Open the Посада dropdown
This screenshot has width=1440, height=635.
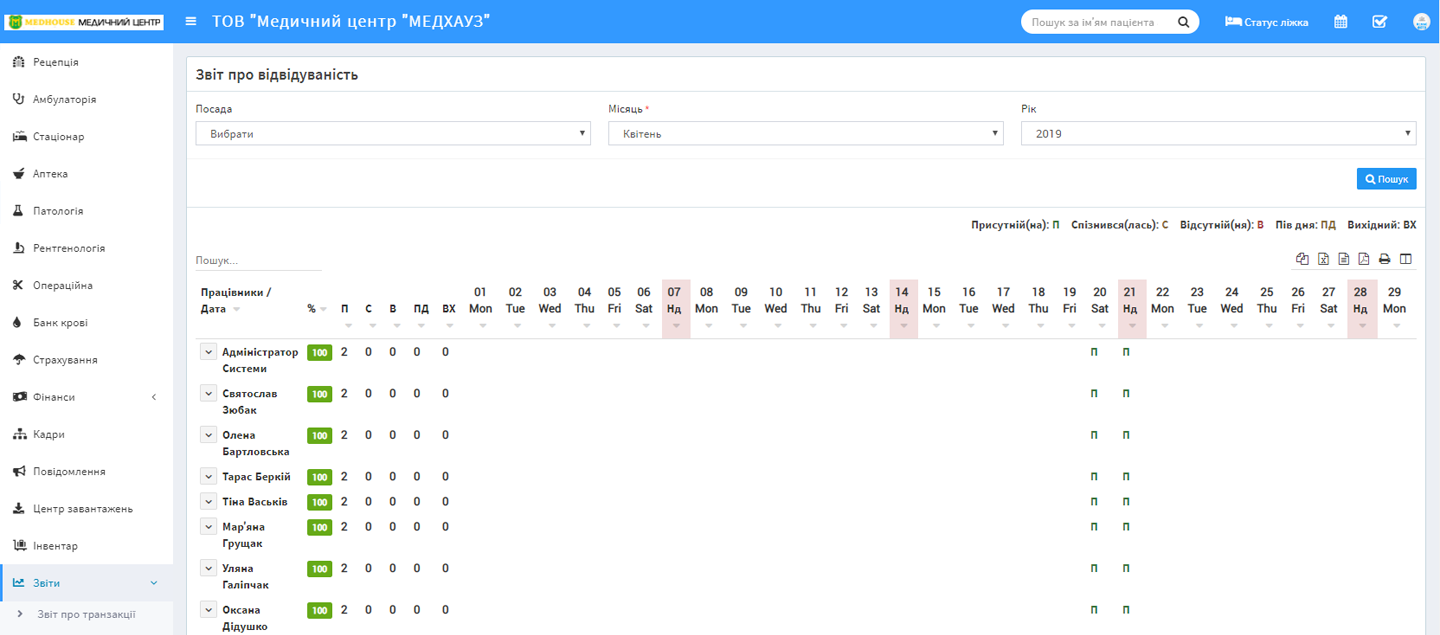[x=393, y=133]
